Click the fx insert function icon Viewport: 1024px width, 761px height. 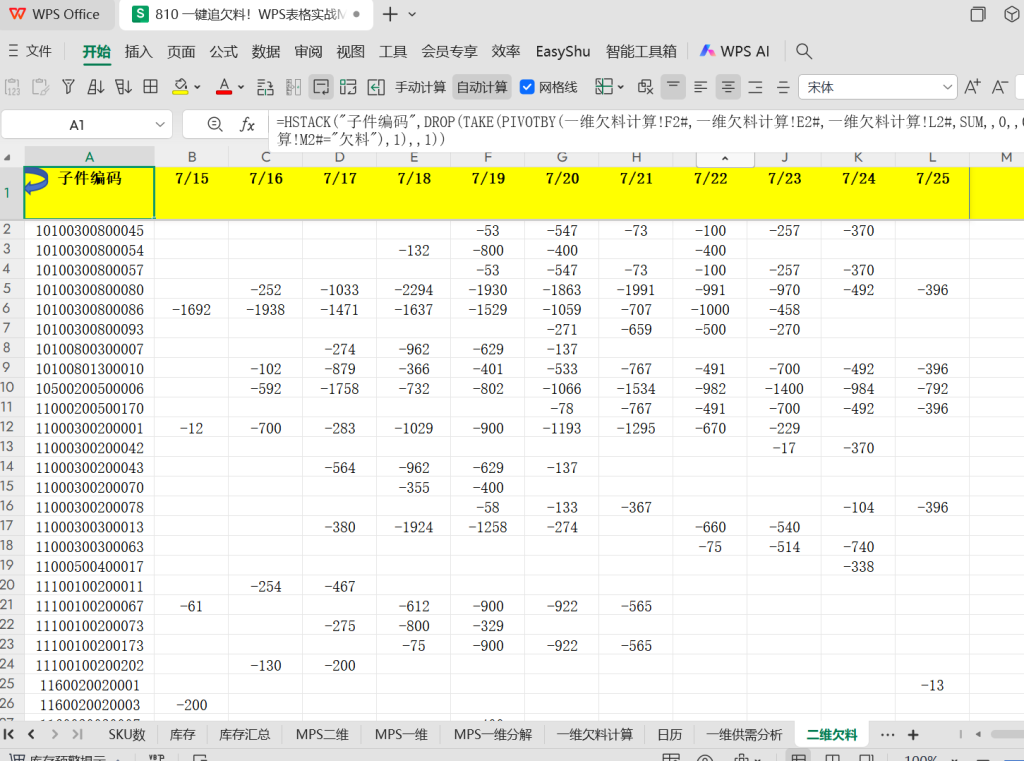[247, 124]
